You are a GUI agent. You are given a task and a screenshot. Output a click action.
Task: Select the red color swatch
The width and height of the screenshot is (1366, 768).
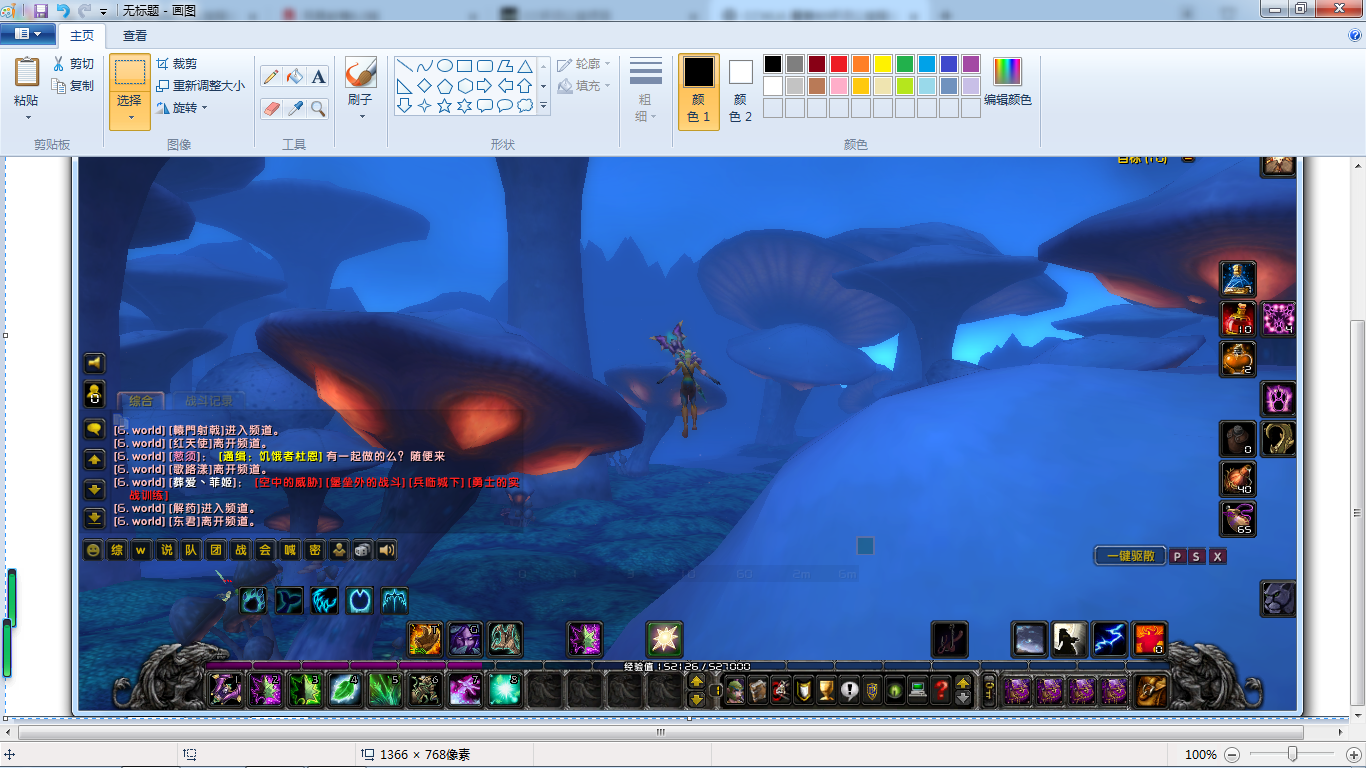[838, 64]
